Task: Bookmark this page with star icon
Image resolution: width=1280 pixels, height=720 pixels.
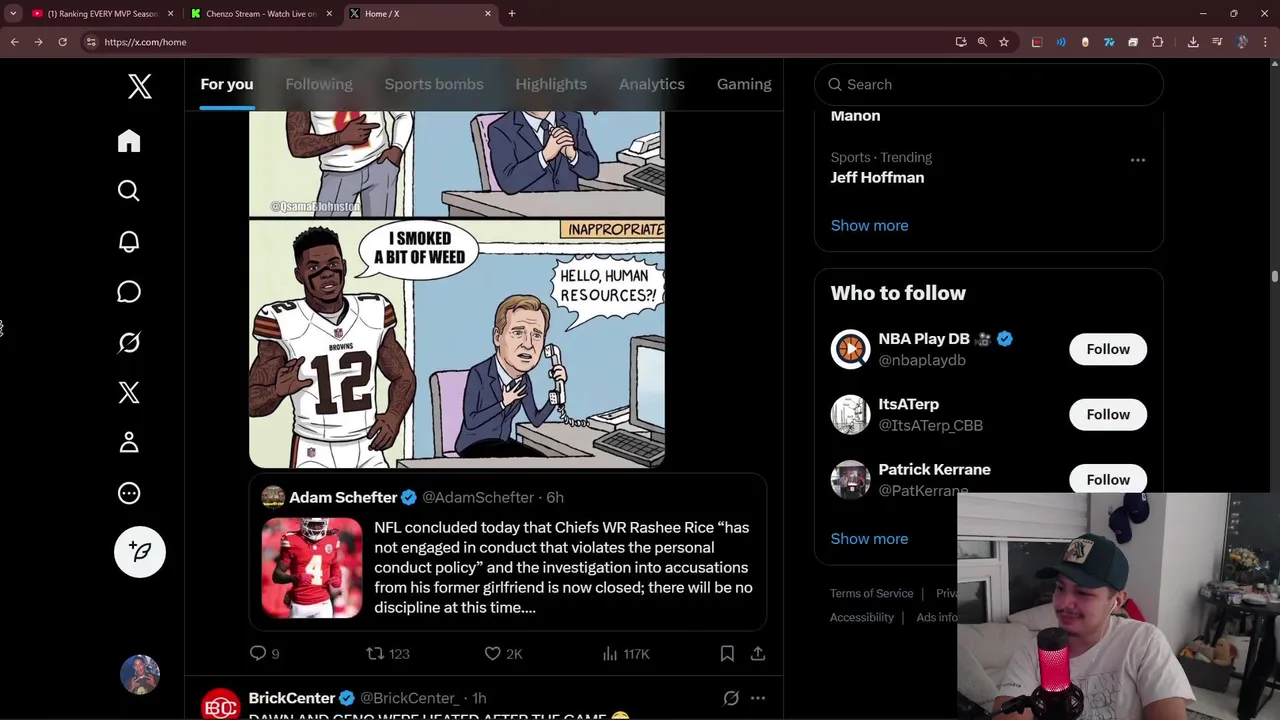Action: coord(1004,42)
